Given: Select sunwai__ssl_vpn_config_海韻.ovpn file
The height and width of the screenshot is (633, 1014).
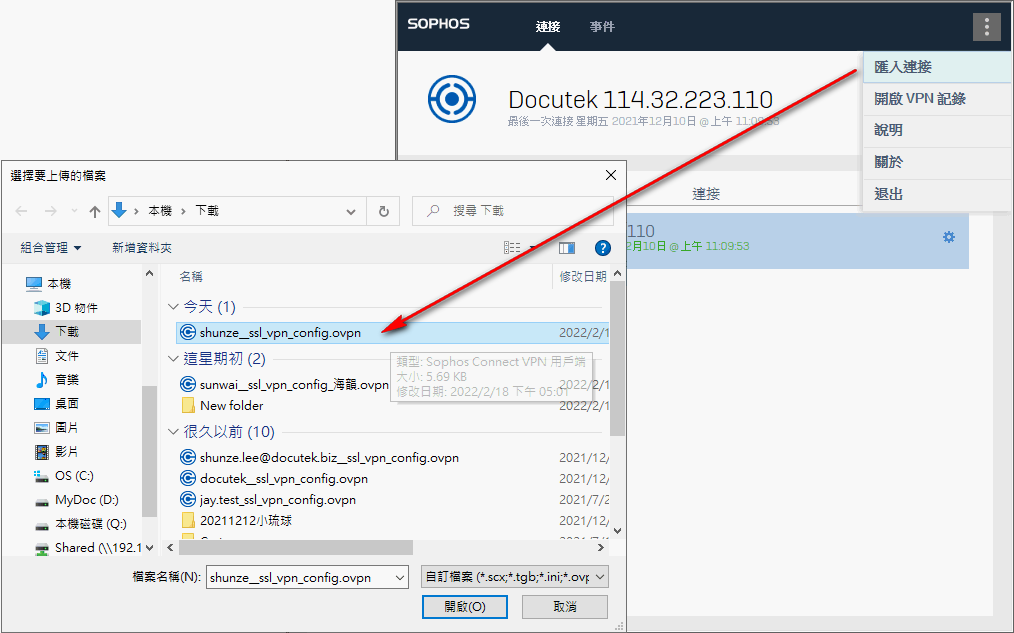Looking at the screenshot, I should (294, 384).
